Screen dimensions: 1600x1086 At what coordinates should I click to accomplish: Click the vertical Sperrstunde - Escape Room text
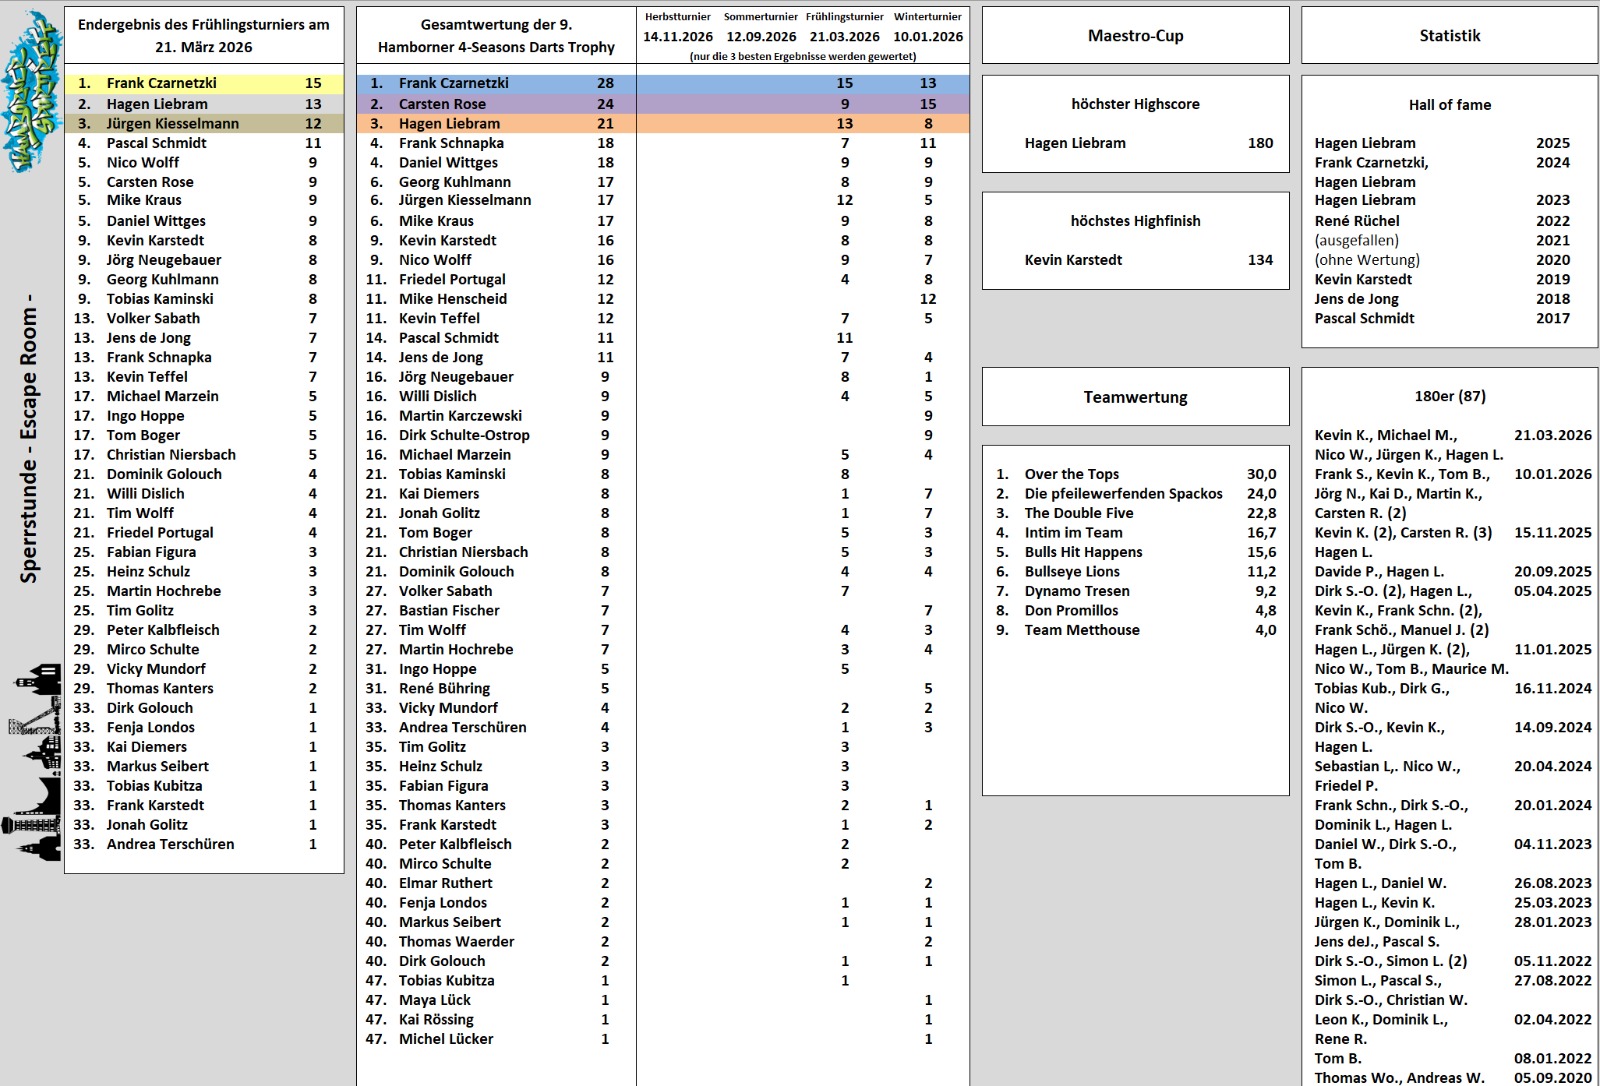[29, 440]
